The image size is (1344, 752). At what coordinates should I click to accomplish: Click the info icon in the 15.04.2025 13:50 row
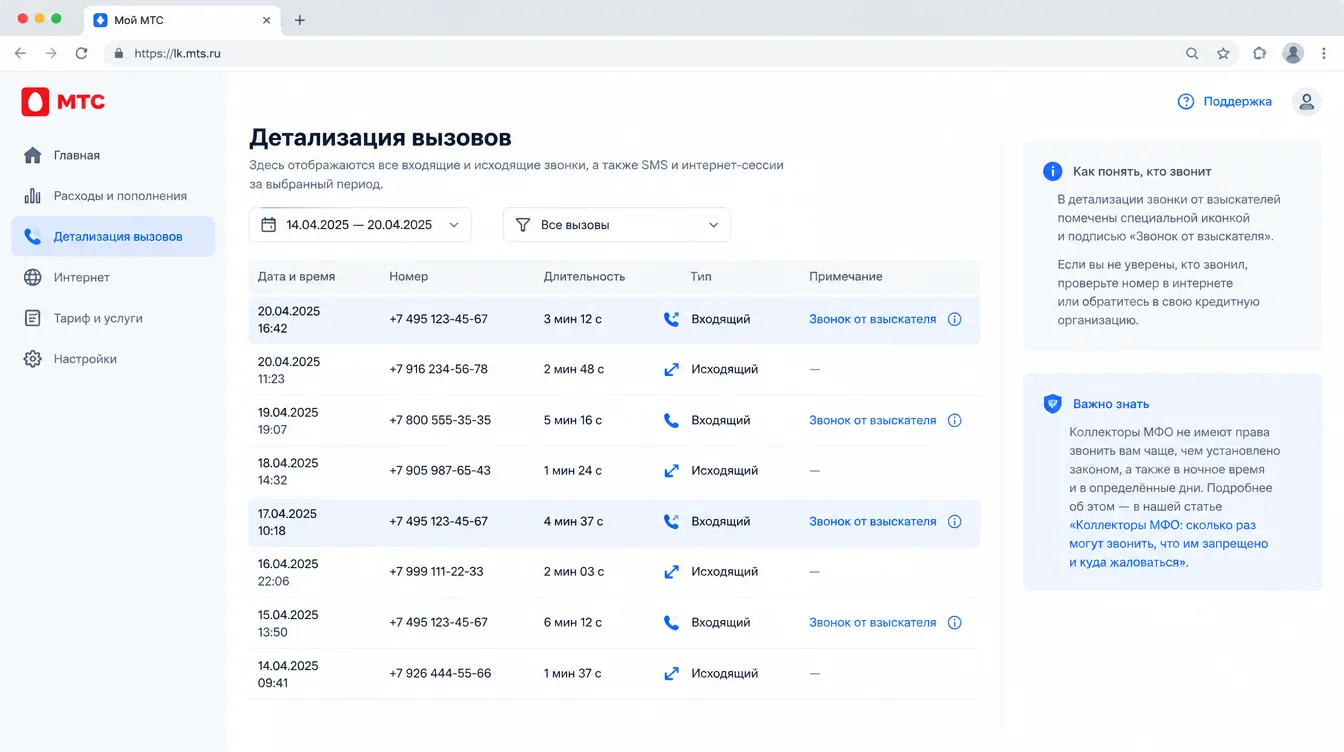pyautogui.click(x=954, y=622)
